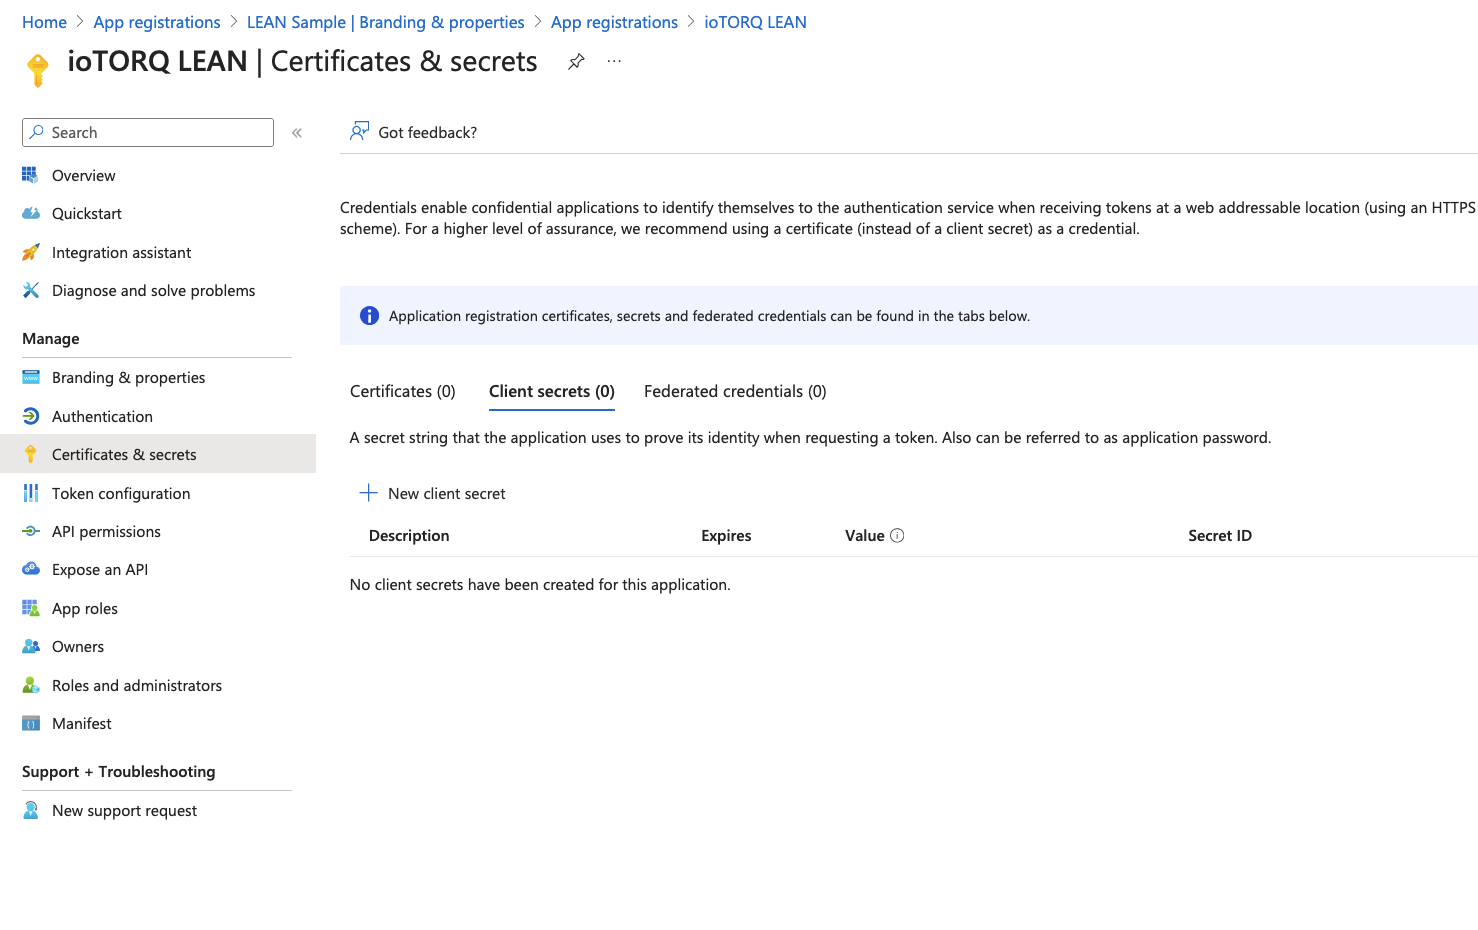Click the API permissions icon
The height and width of the screenshot is (930, 1478).
point(31,531)
